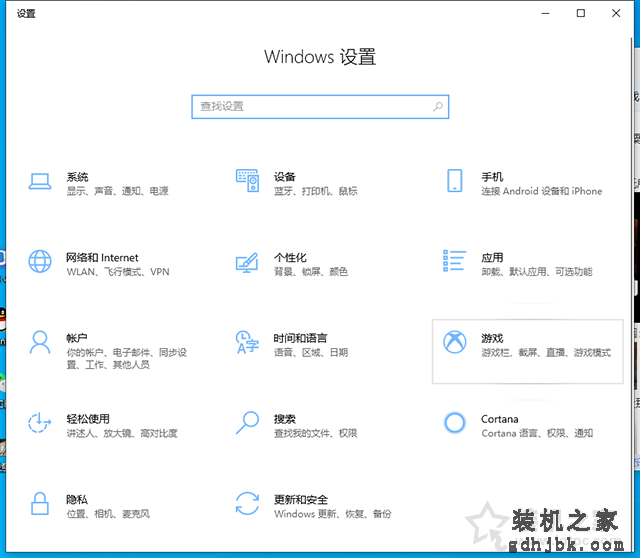Select the 游戏 Xbox icon
The image size is (640, 558).
pyautogui.click(x=455, y=342)
